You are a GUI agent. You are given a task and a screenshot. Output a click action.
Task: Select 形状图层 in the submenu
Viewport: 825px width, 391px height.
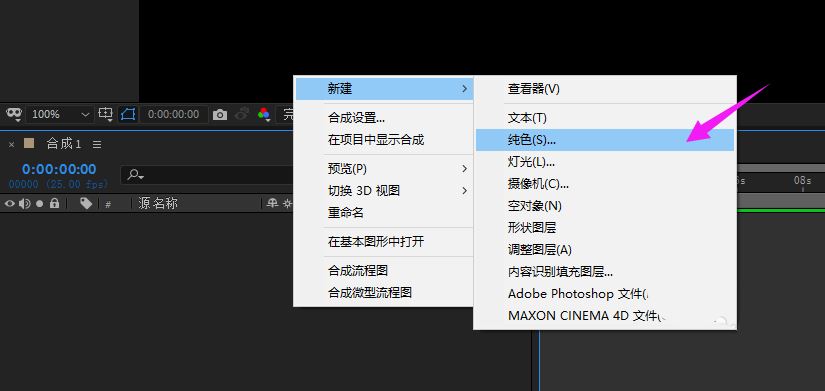tap(605, 228)
